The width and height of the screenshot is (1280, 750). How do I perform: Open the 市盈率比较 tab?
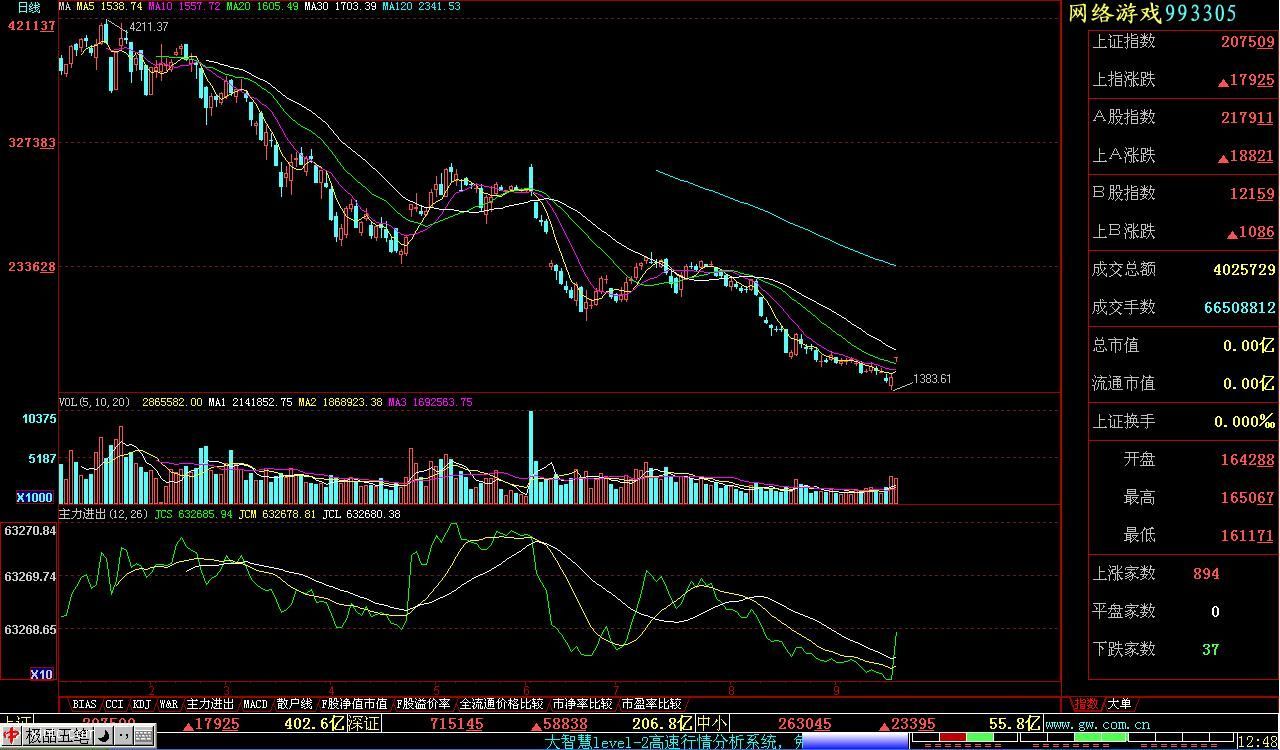coord(651,704)
